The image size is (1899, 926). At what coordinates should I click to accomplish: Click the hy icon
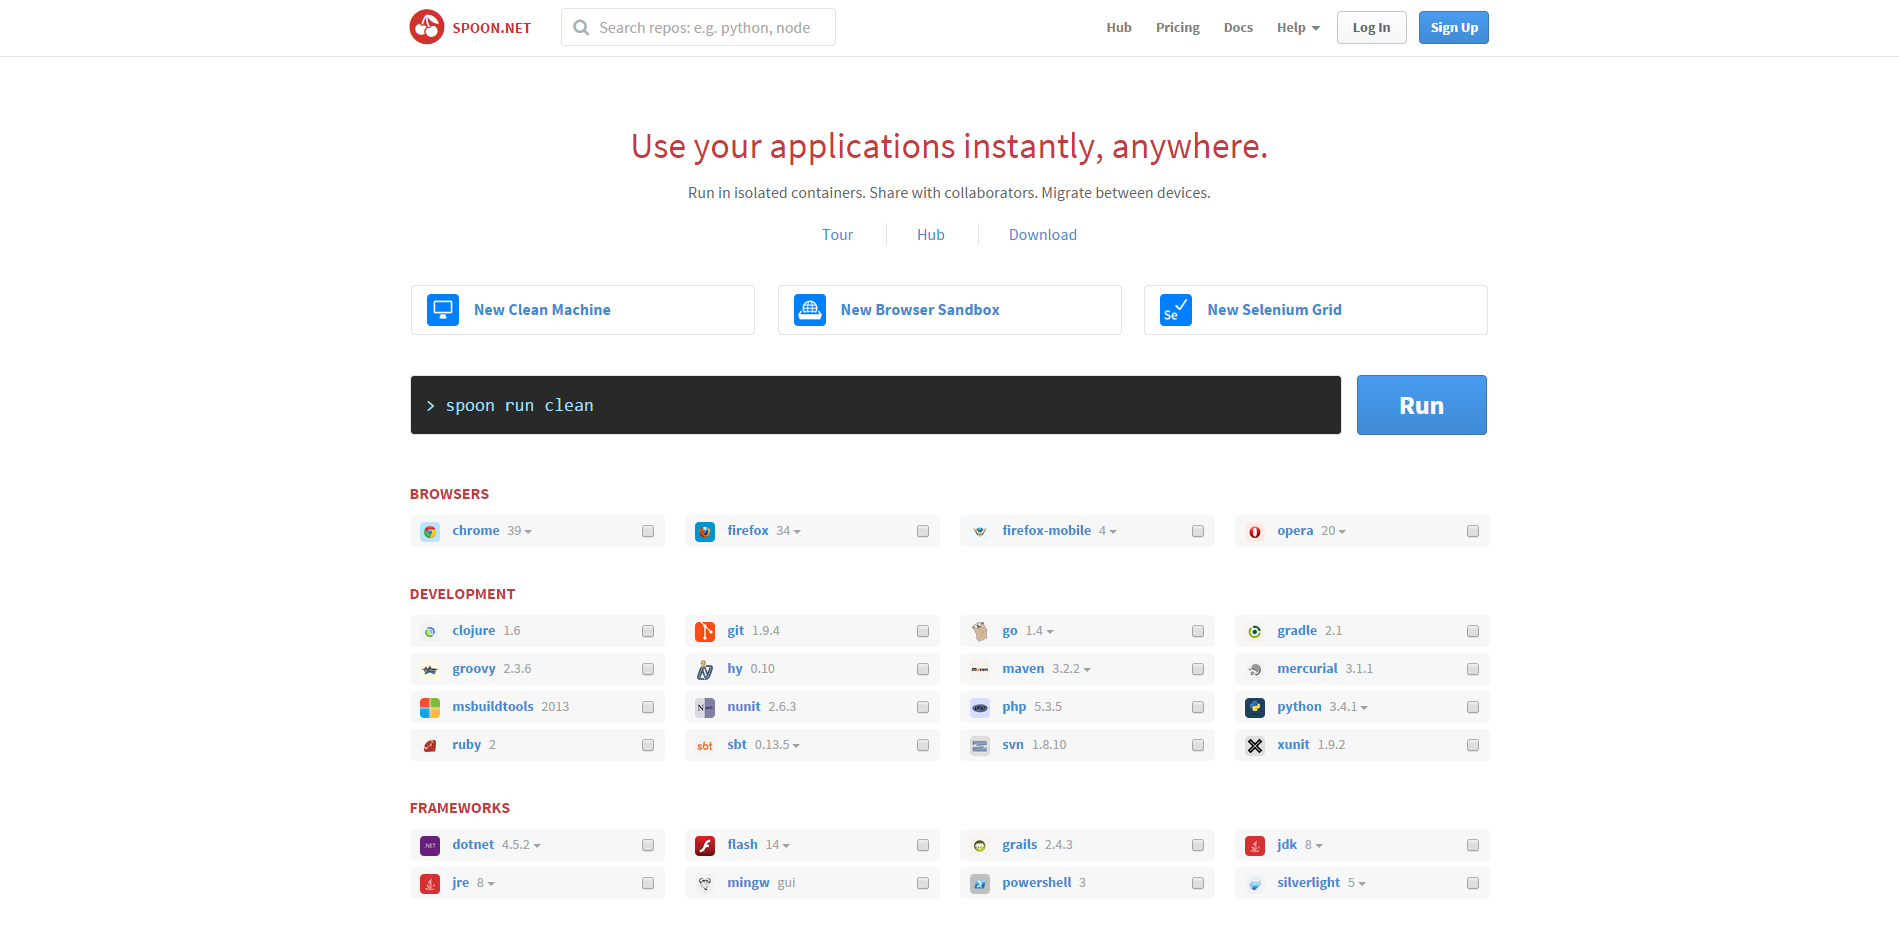705,670
